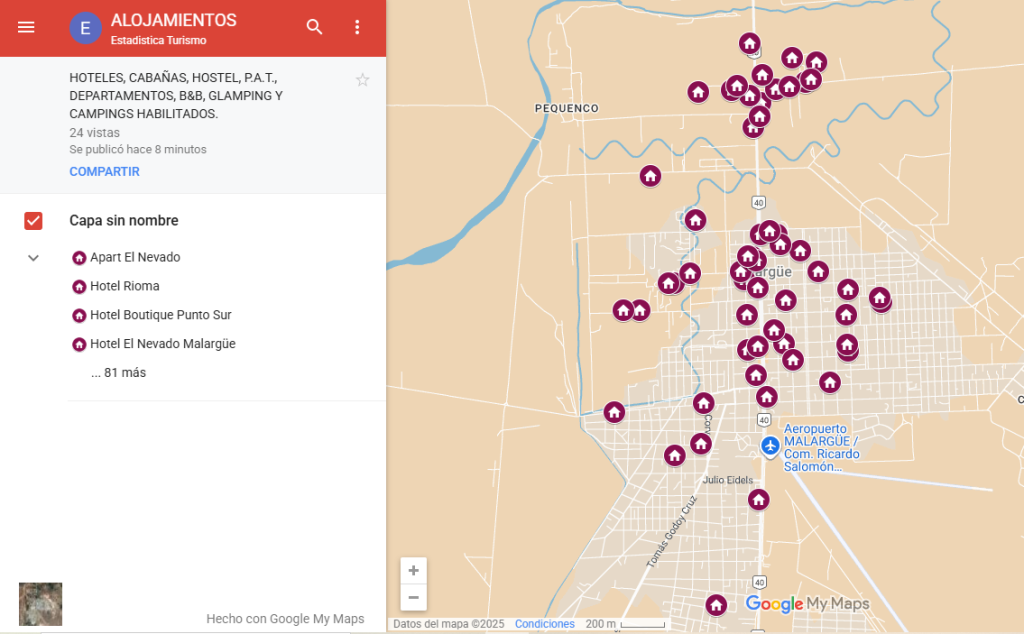Click the lodging marker near Pequenco label

[650, 176]
